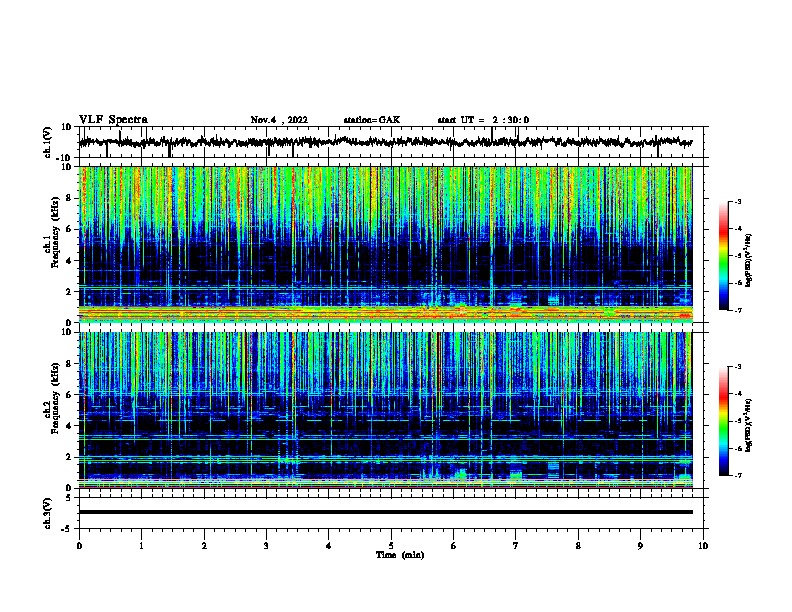Click the ch.1 color scale units label
Viewport: 792px width, 612px height.
[748, 260]
